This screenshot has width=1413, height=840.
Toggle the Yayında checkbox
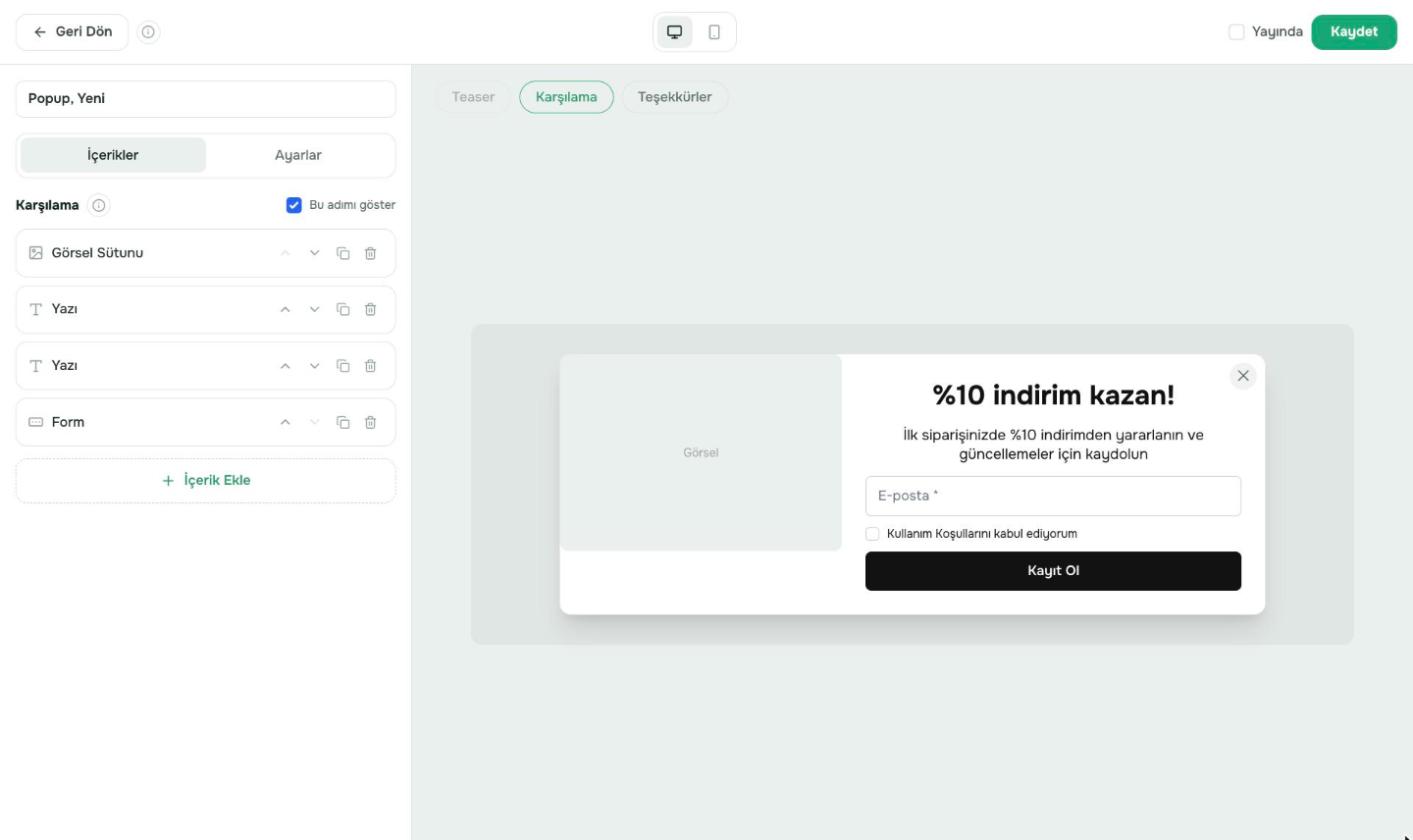[1237, 32]
